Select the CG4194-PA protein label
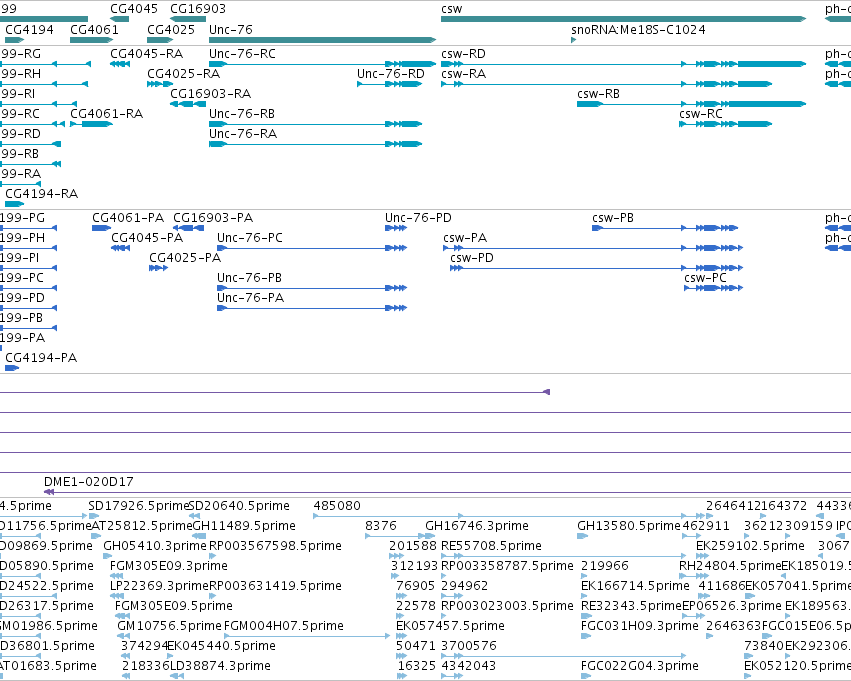 (x=41, y=358)
